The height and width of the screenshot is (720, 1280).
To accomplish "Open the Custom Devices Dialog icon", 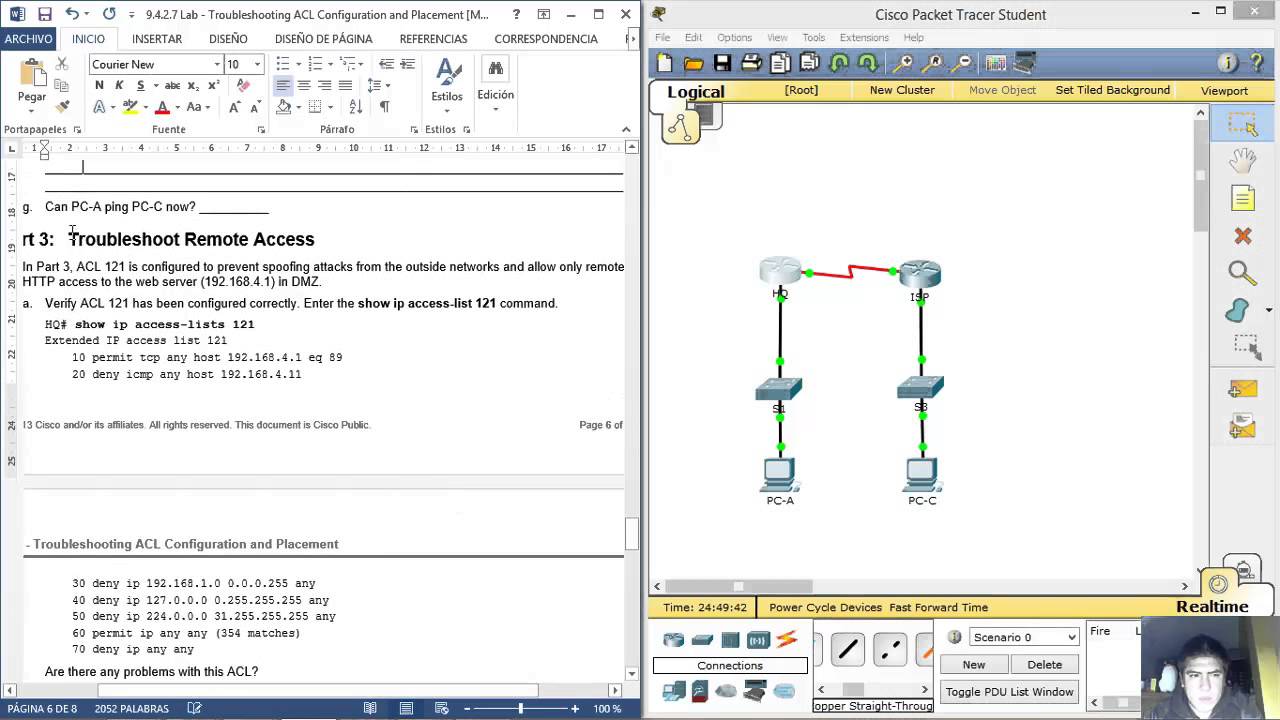I will point(1025,64).
